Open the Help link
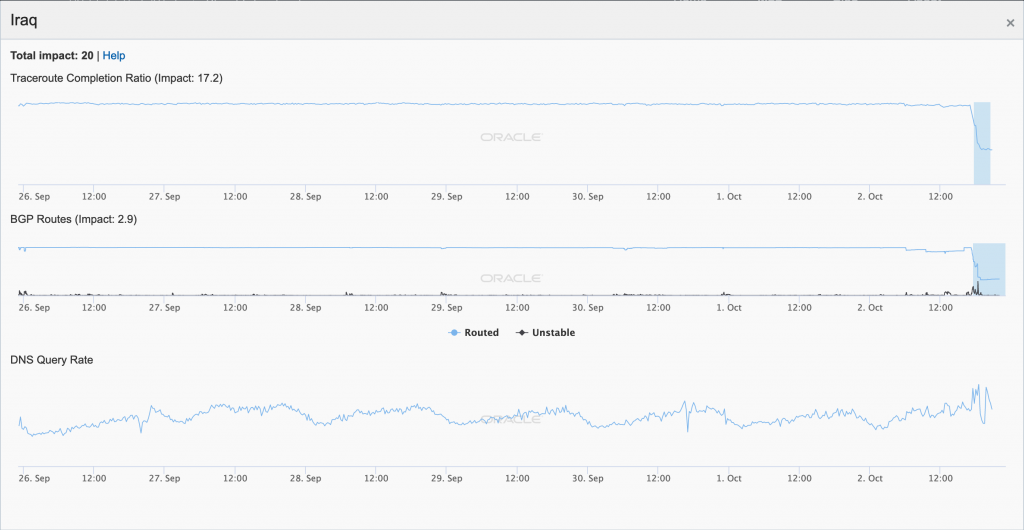 pyautogui.click(x=114, y=56)
